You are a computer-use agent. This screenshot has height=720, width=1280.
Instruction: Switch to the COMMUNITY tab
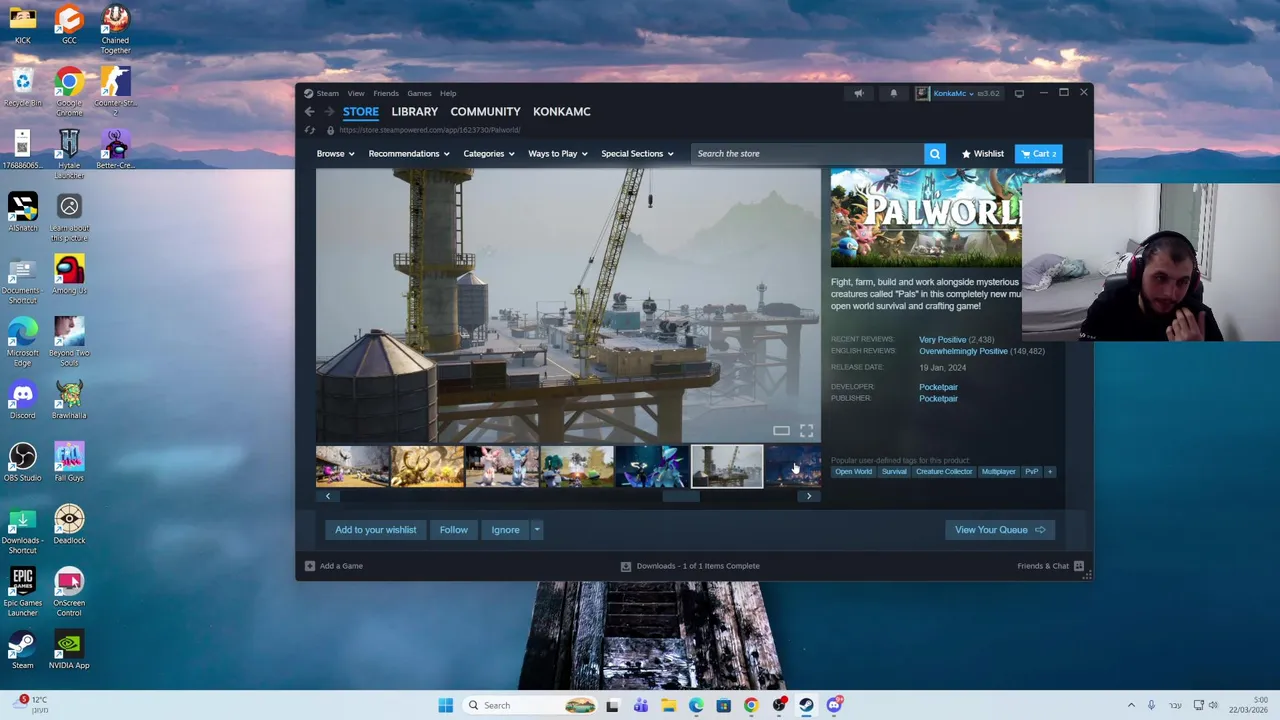pyautogui.click(x=485, y=112)
